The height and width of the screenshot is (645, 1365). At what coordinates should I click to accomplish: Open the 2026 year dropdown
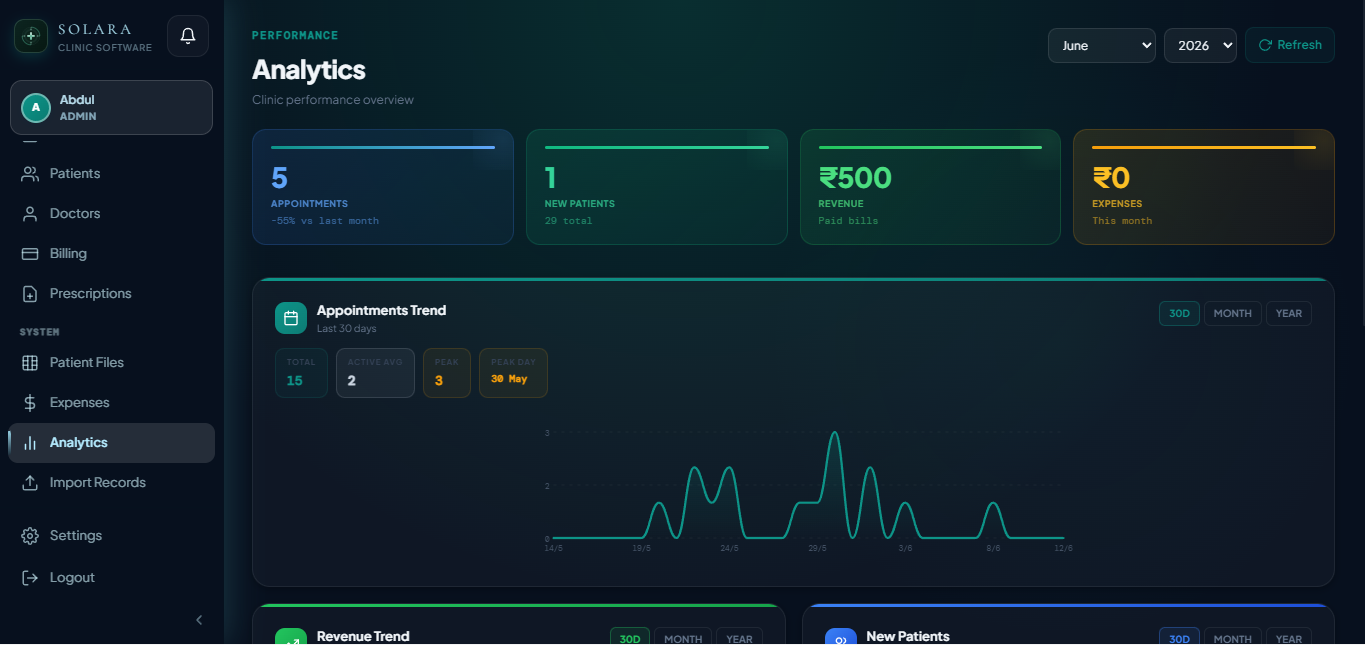[x=1200, y=45]
